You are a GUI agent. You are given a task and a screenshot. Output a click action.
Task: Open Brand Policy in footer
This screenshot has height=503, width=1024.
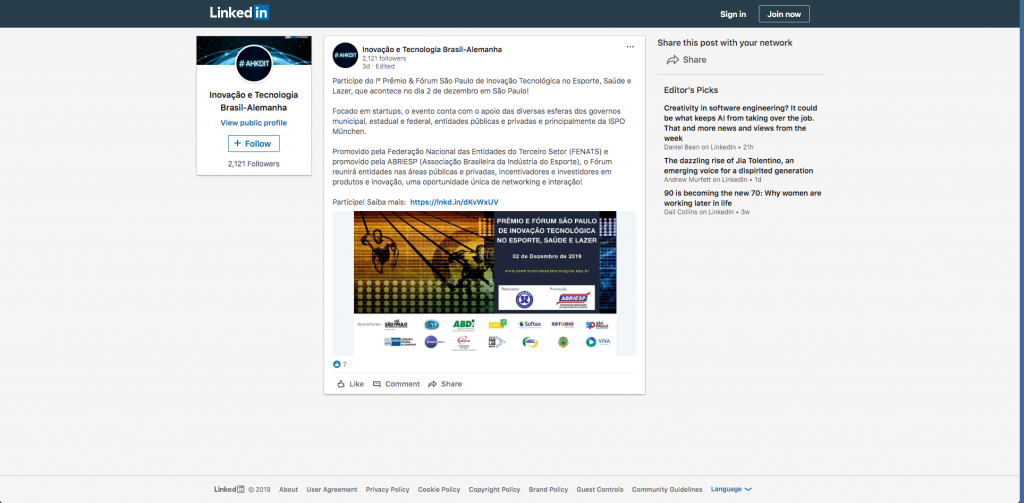(x=549, y=489)
